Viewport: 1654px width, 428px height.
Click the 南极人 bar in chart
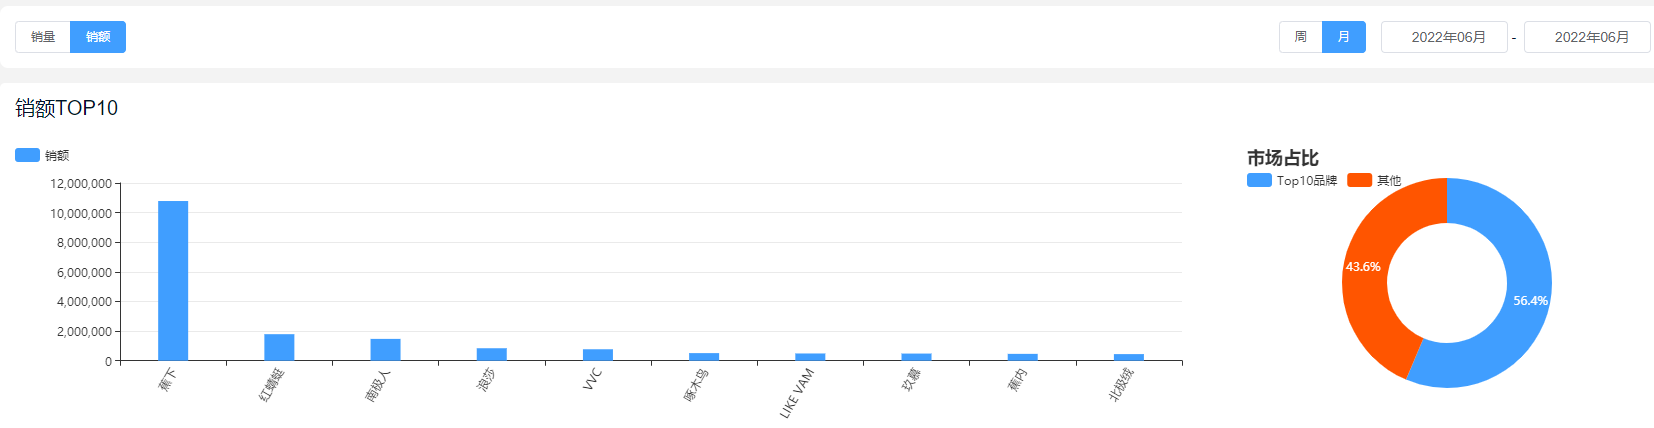385,349
